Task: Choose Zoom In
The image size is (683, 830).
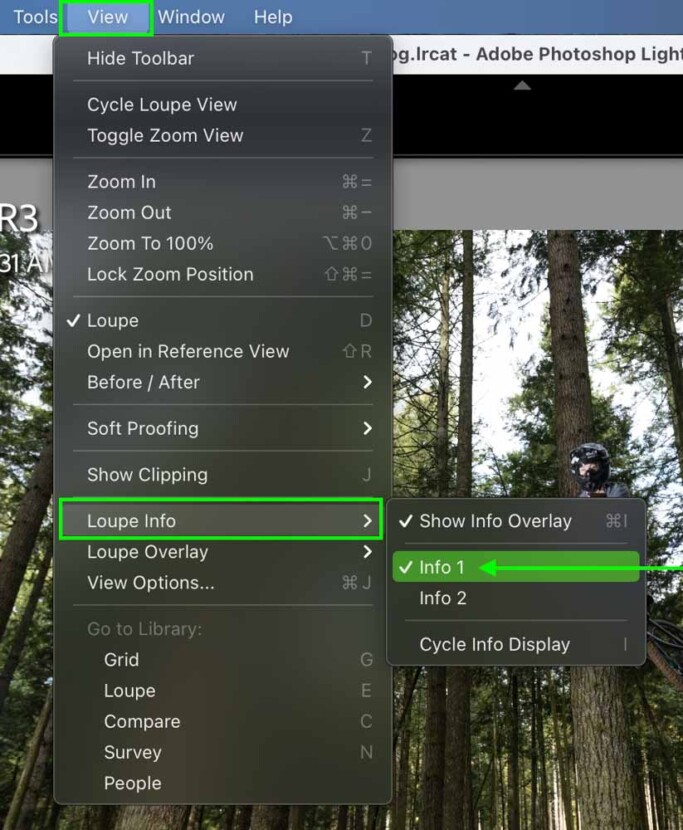Action: click(x=223, y=182)
